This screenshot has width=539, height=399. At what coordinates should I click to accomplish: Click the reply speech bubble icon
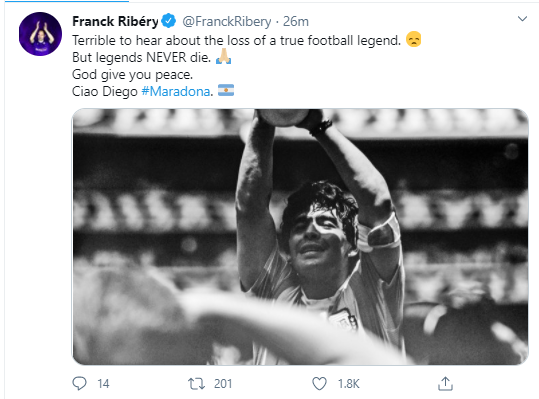tap(79, 383)
